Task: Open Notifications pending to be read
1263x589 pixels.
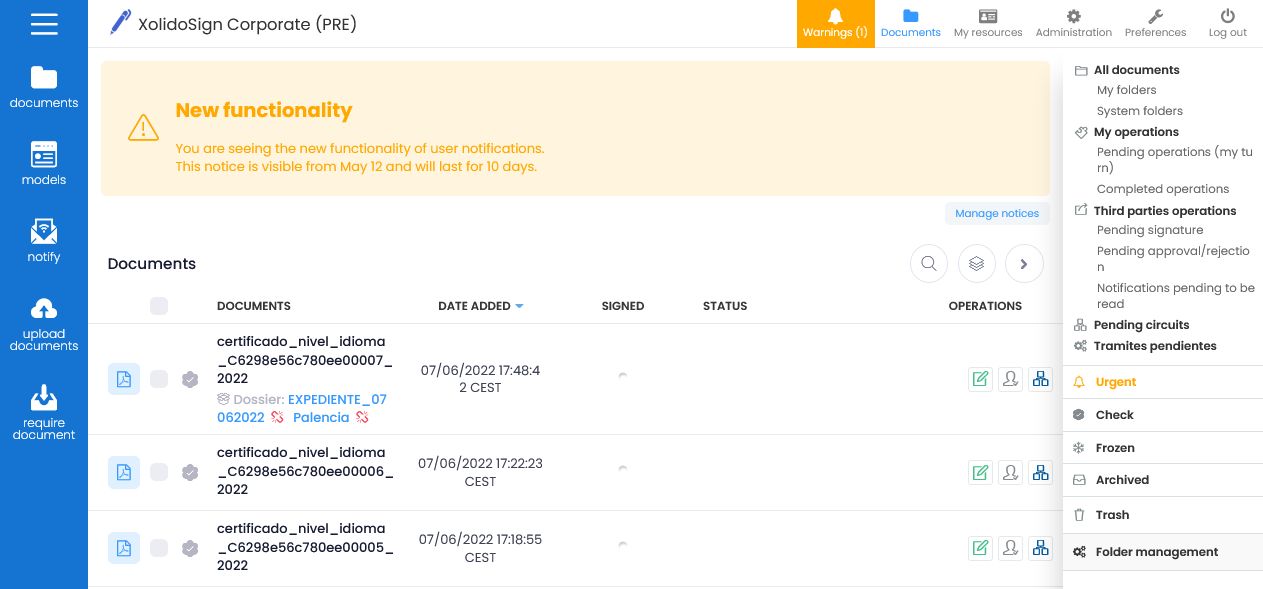Action: (1176, 296)
